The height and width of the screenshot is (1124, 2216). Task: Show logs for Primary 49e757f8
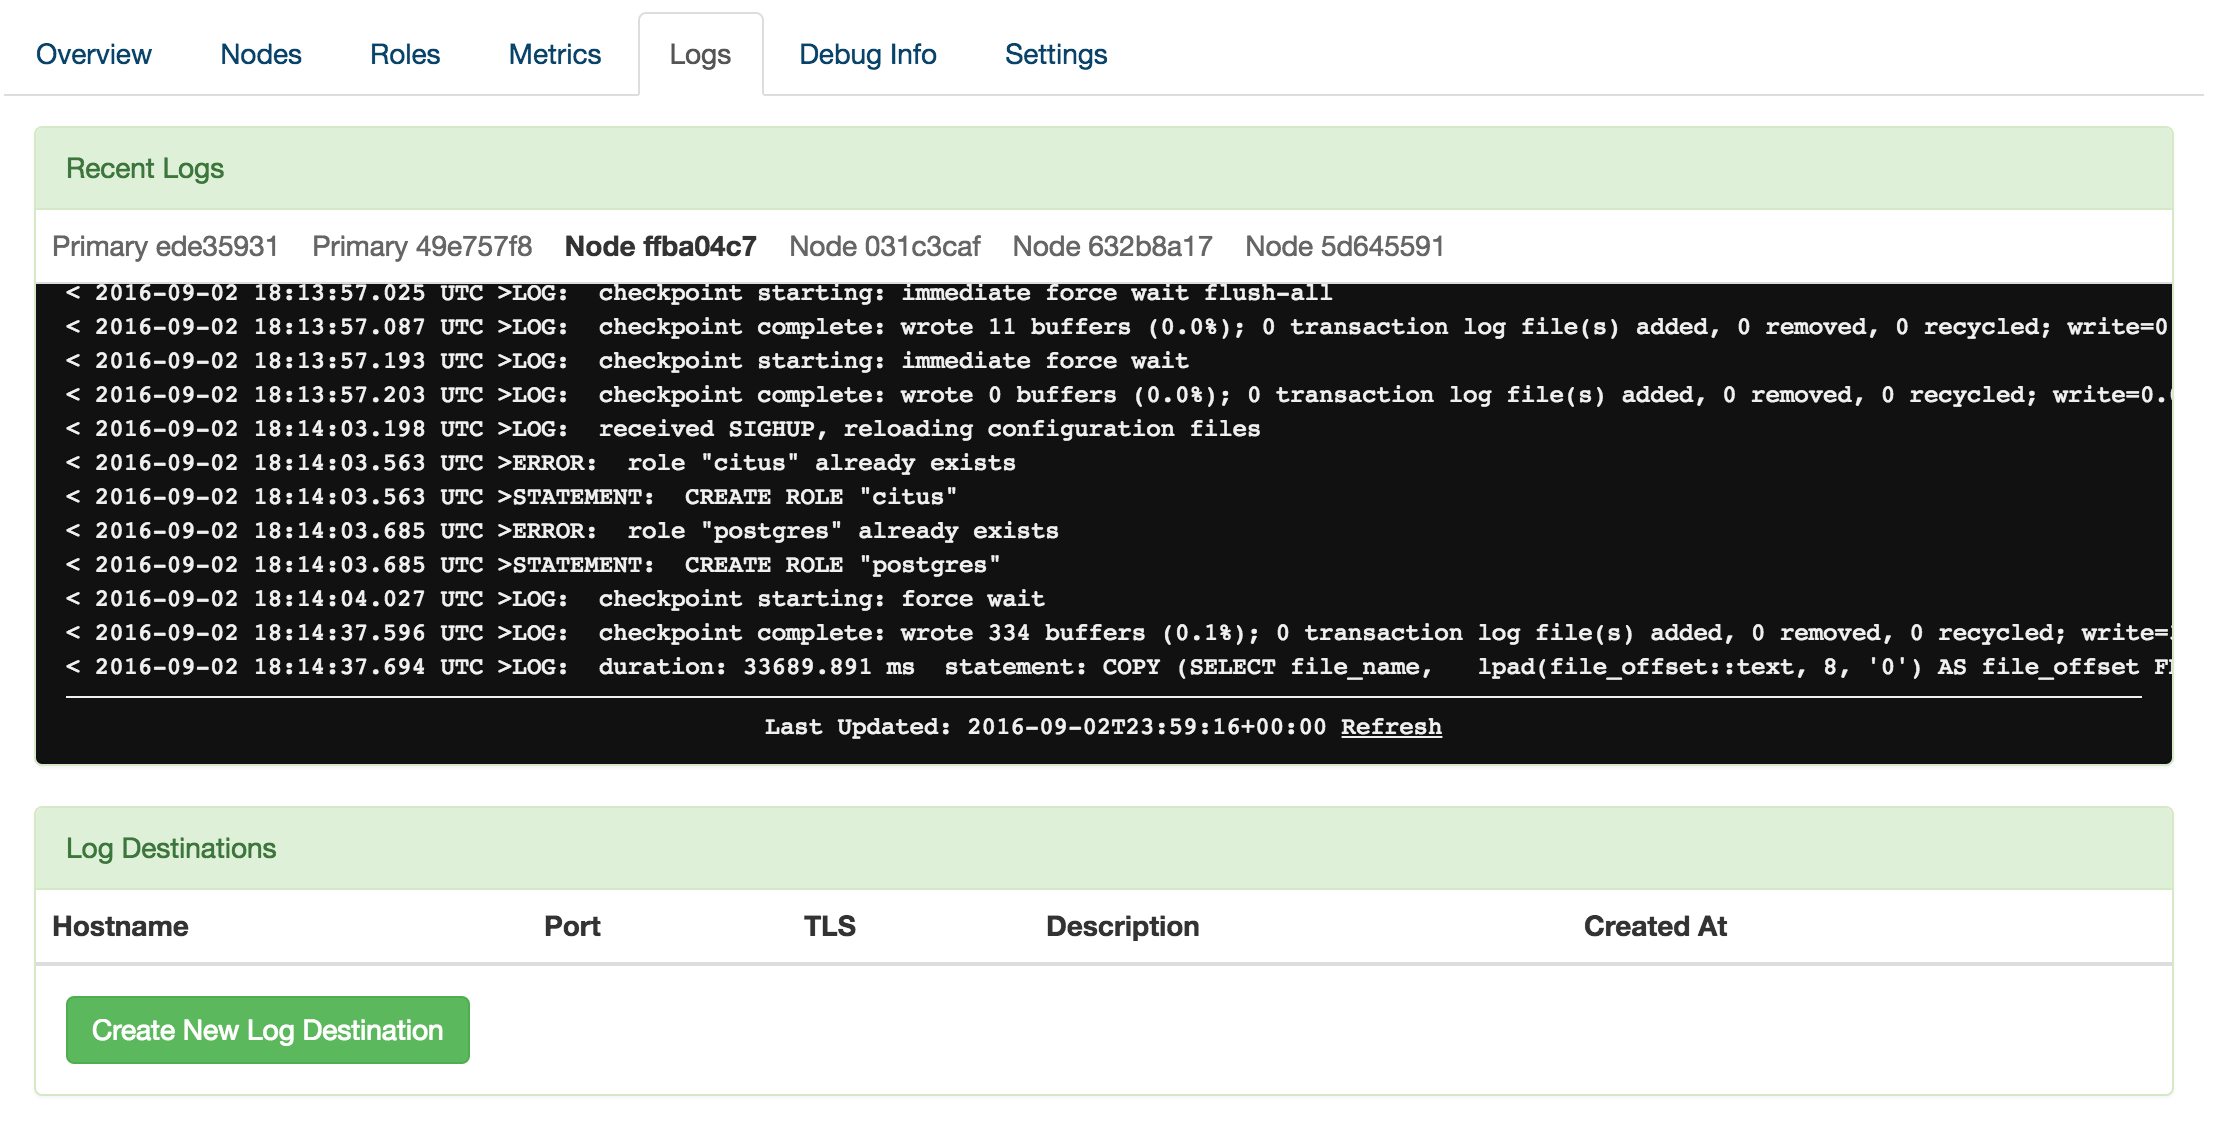421,246
